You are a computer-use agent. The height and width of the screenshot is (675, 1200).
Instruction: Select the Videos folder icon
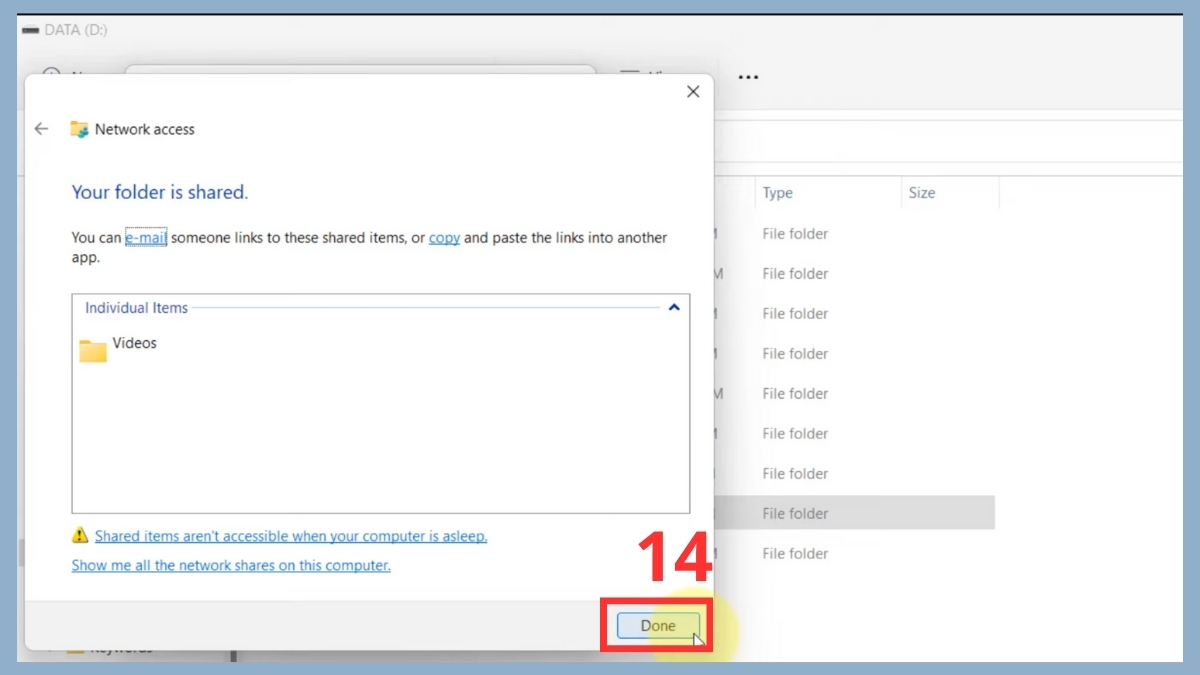(x=93, y=349)
